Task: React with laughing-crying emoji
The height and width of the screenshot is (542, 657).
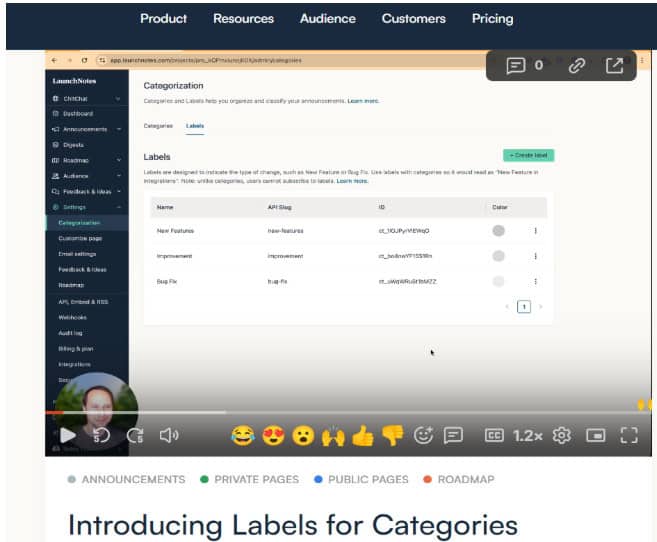Action: pos(243,436)
